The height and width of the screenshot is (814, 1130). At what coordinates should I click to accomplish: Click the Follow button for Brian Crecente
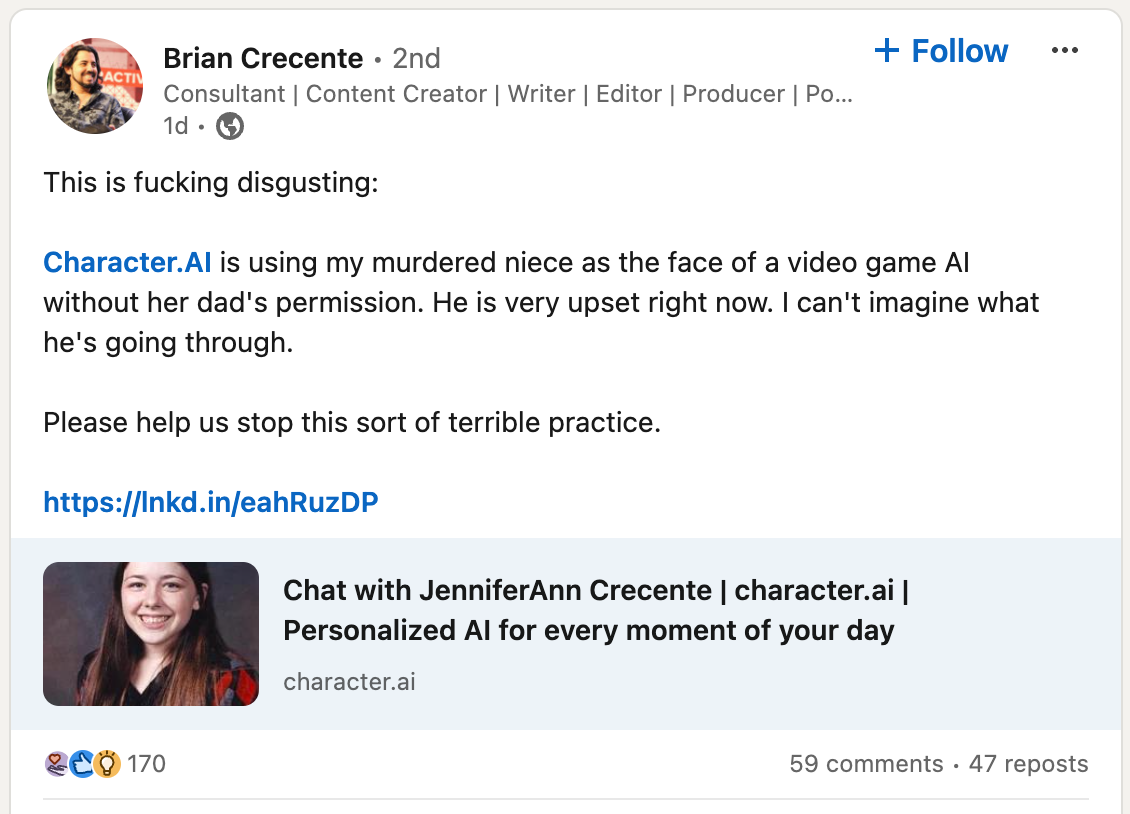[x=959, y=51]
